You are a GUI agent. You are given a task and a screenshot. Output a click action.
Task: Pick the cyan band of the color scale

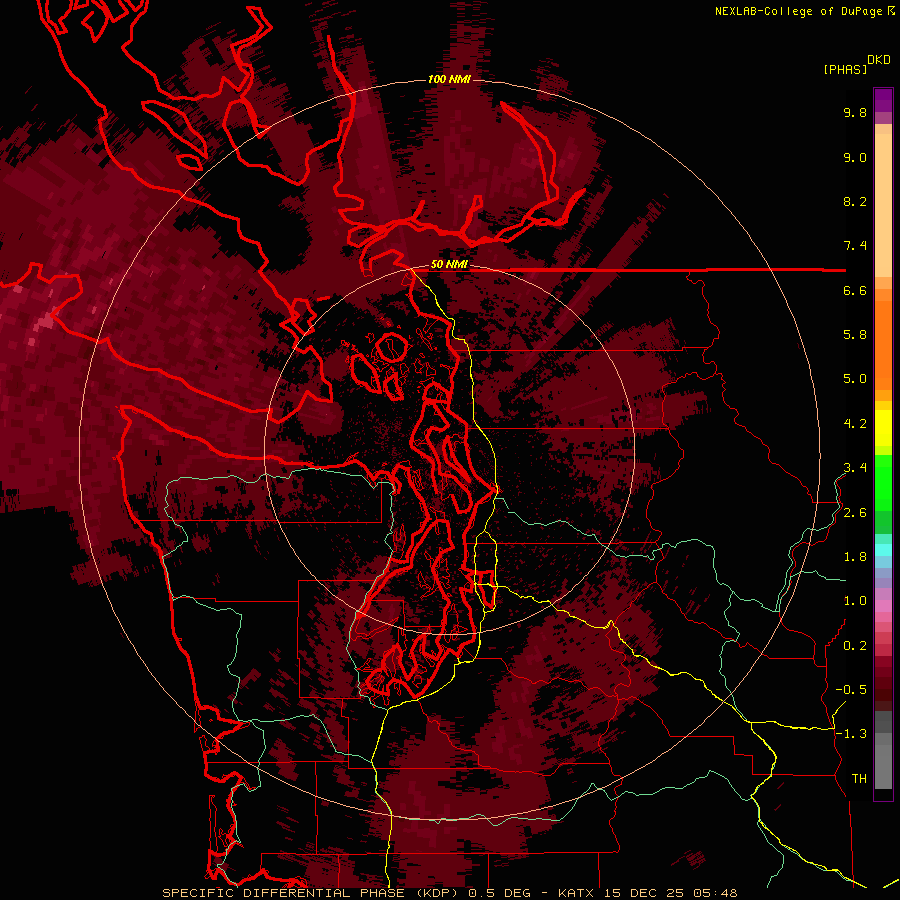click(x=883, y=549)
